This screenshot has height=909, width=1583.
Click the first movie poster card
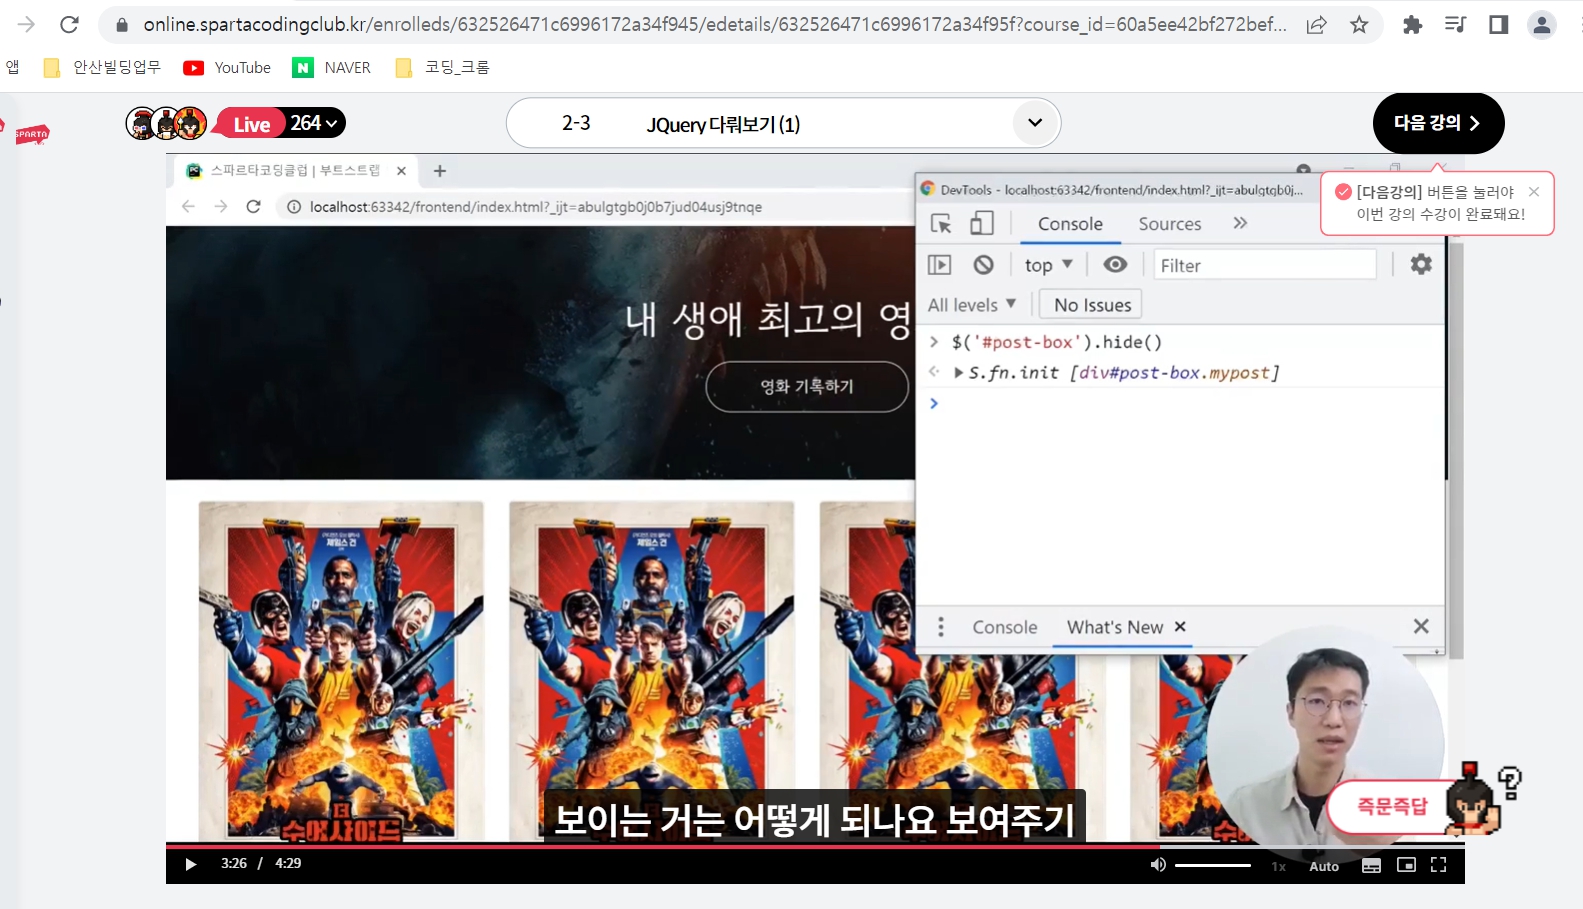click(x=341, y=671)
